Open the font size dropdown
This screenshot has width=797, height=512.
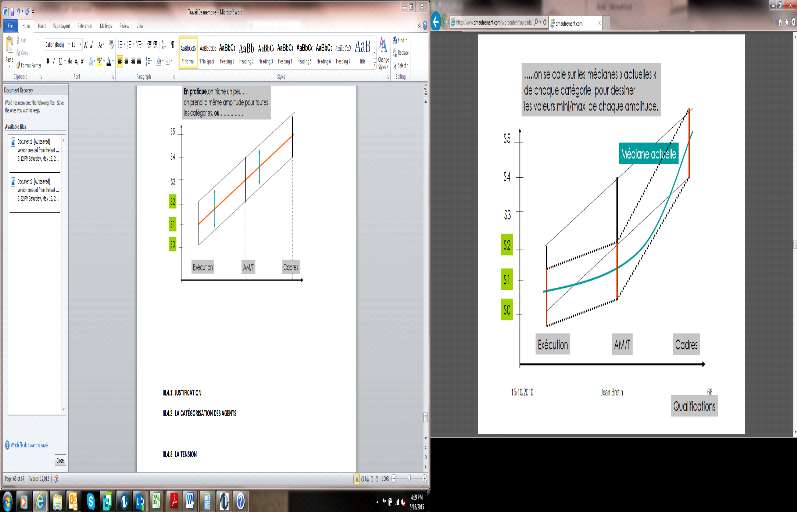tap(80, 45)
